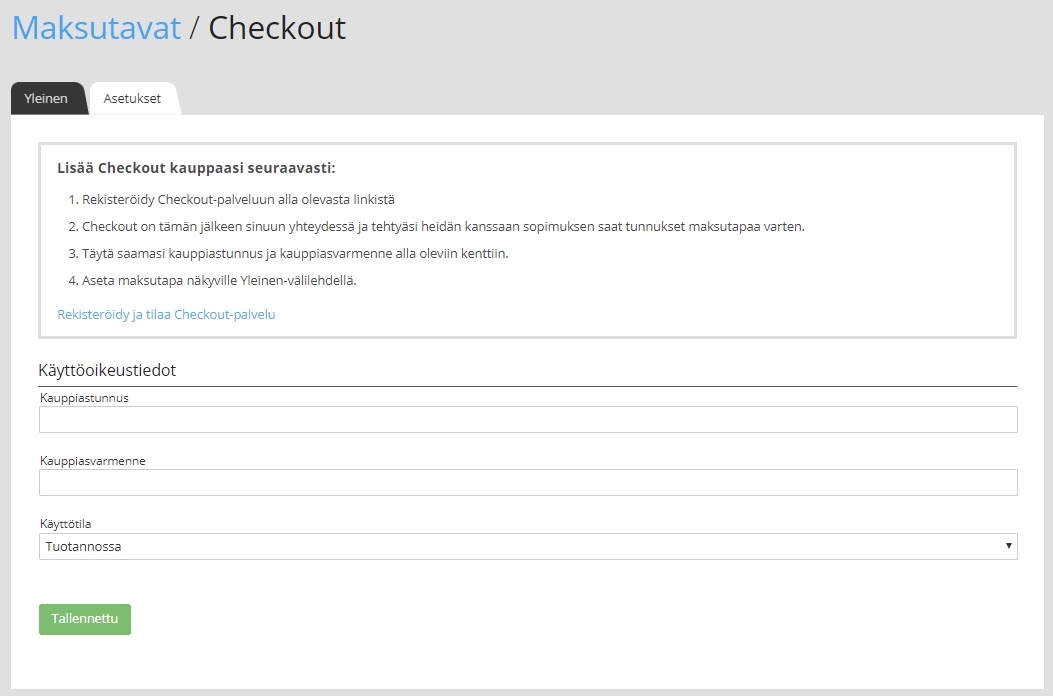
Task: Click step 1 text Rekisteröidy Checkout-palveluun
Action: tap(238, 200)
